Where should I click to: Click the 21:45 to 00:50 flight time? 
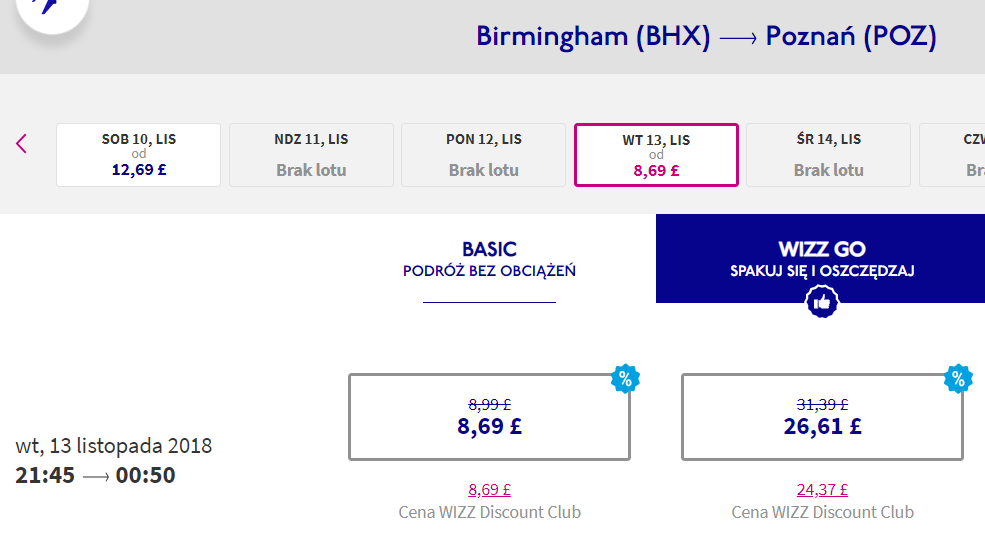tap(95, 476)
